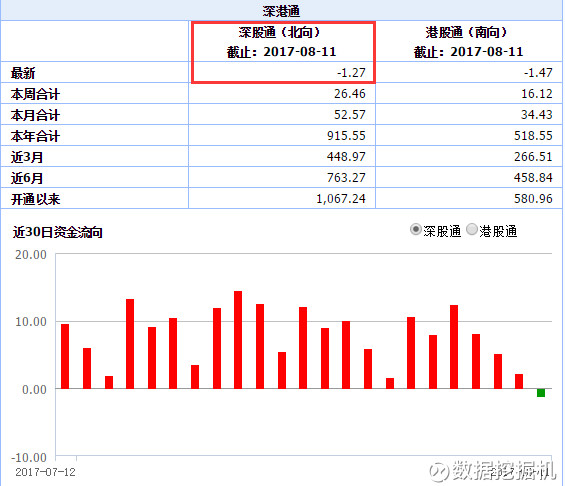Click the green negative bar in chart
This screenshot has height=486, width=565.
(540, 393)
